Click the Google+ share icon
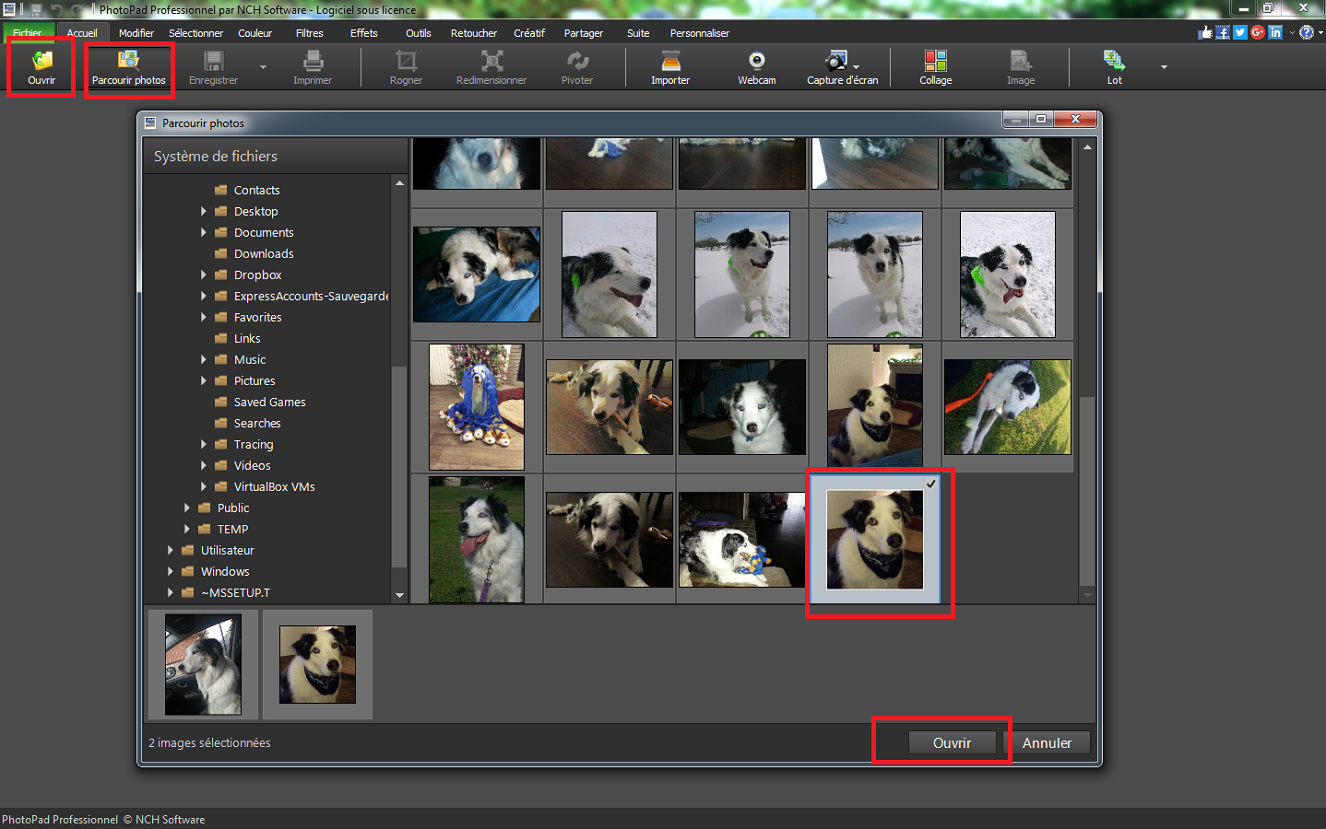Viewport: 1326px width, 829px height. tap(1258, 32)
